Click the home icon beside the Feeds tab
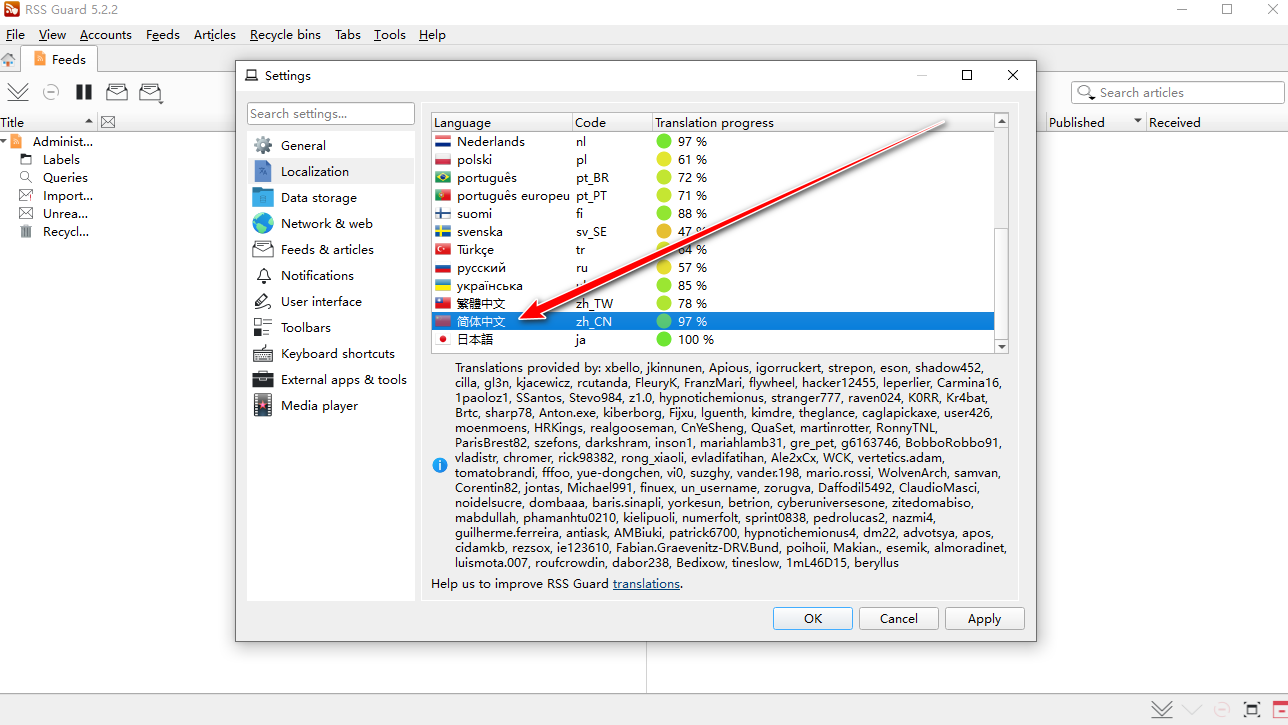1288x725 pixels. [8, 60]
